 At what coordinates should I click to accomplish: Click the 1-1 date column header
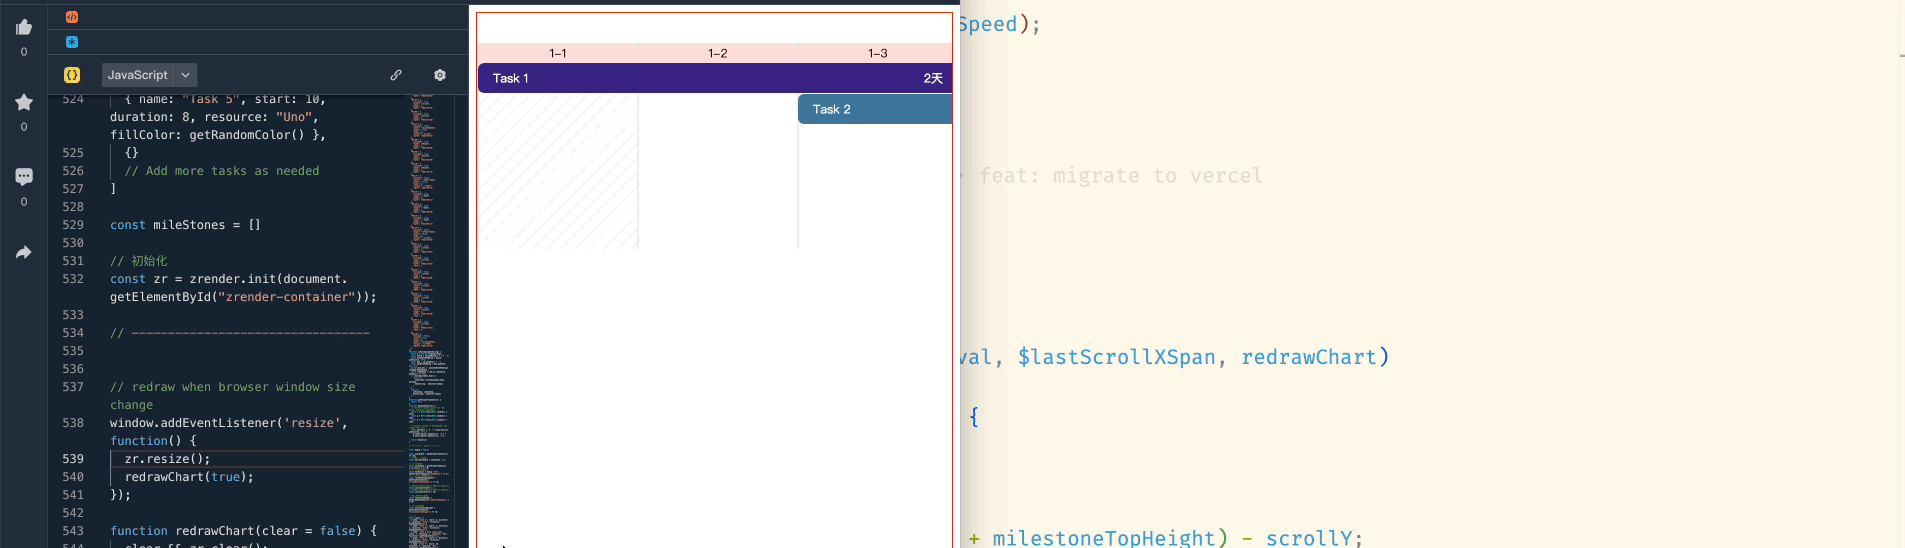tap(558, 53)
